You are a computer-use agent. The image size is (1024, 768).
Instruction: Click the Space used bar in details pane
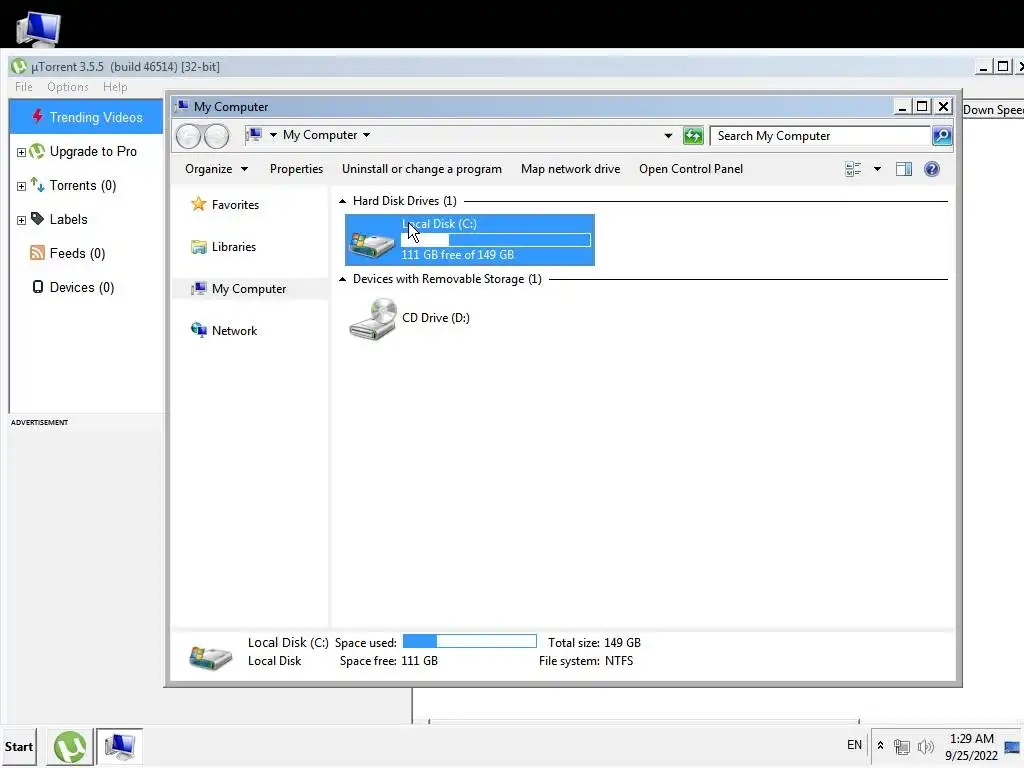pos(470,641)
